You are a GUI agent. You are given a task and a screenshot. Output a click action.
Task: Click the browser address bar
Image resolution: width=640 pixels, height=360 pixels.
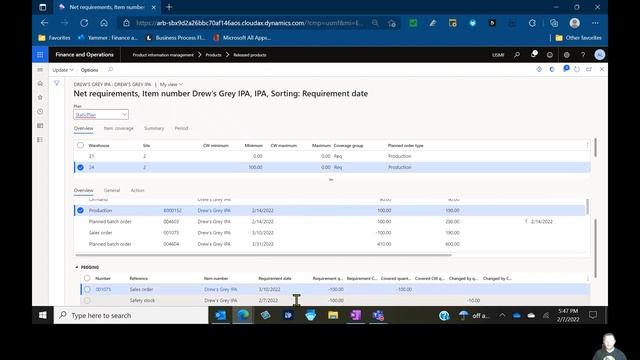pyautogui.click(x=249, y=23)
